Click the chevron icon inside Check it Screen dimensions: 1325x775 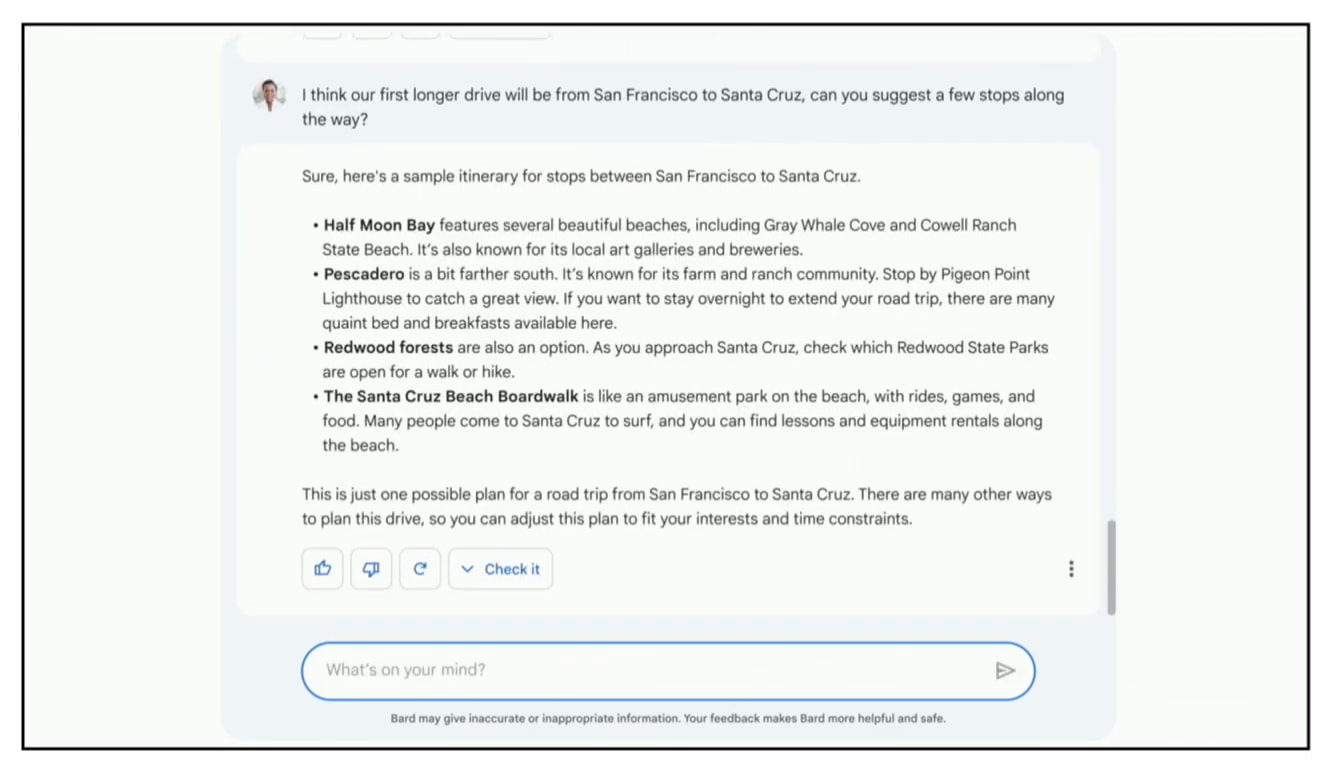coord(467,568)
